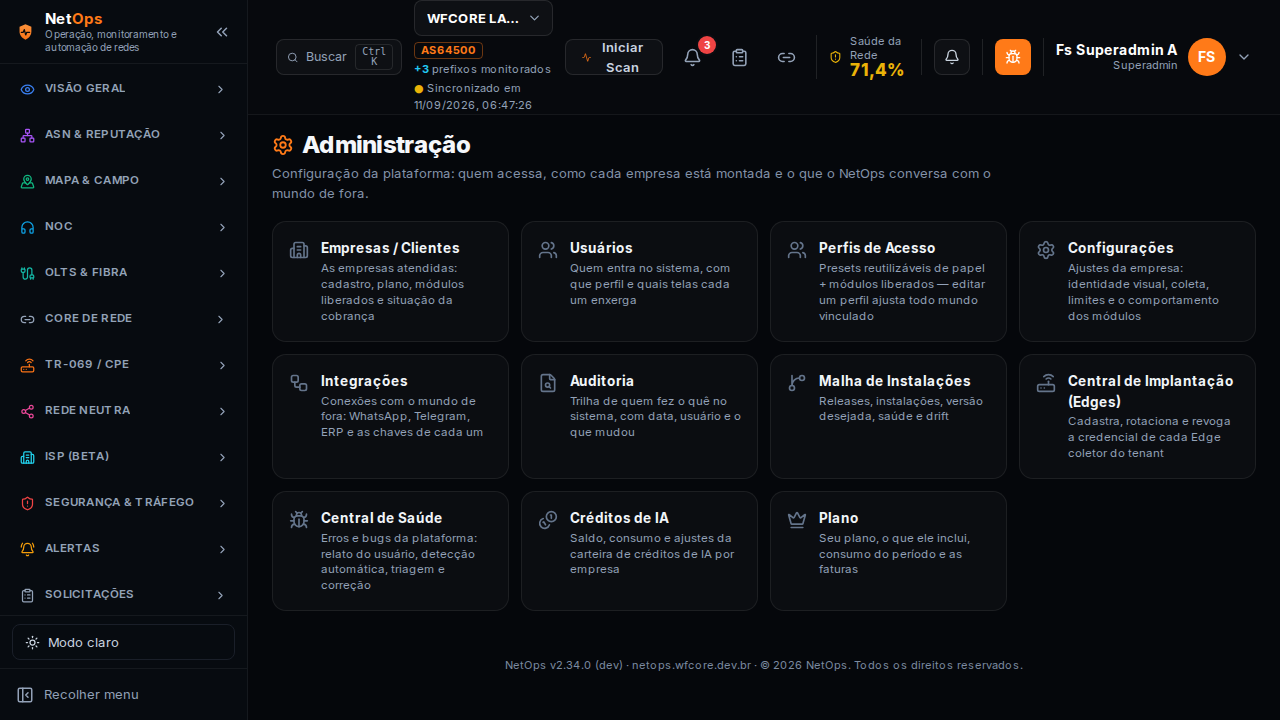Open the Rede Neutra menu item
The width and height of the screenshot is (1280, 720).
tap(123, 411)
